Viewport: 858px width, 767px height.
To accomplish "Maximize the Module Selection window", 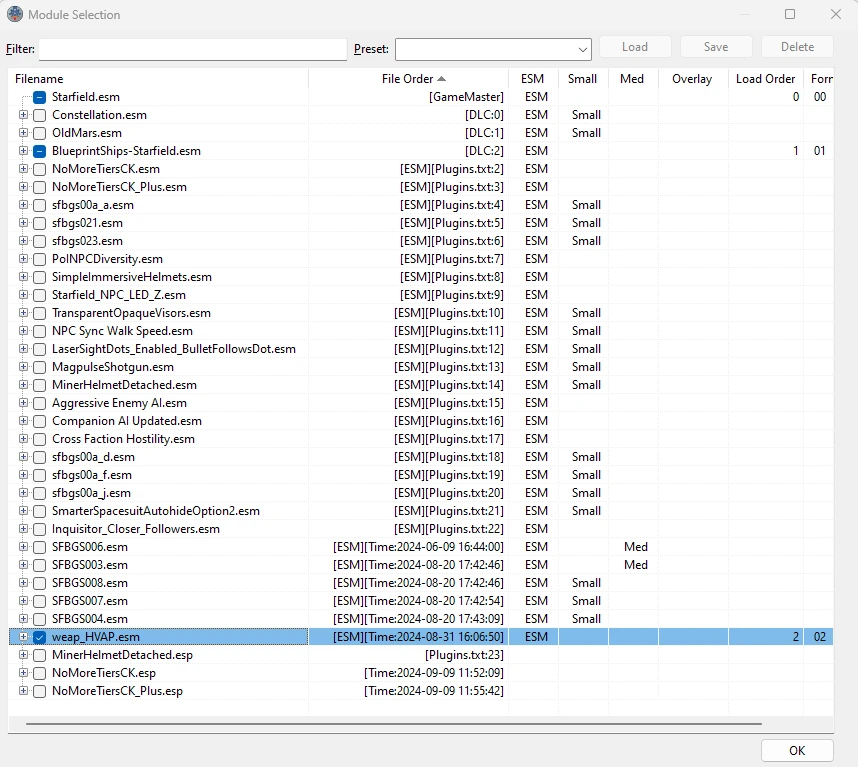I will [x=790, y=14].
